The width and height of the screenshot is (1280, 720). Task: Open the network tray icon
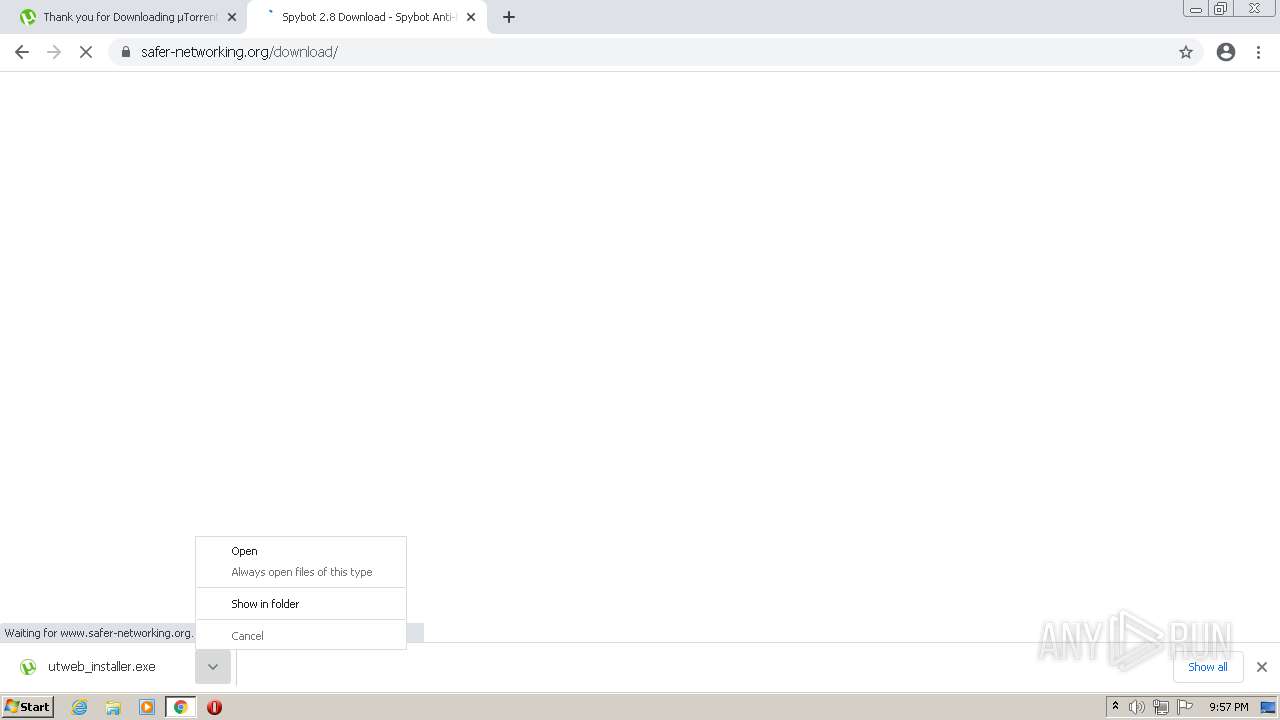tap(1161, 707)
